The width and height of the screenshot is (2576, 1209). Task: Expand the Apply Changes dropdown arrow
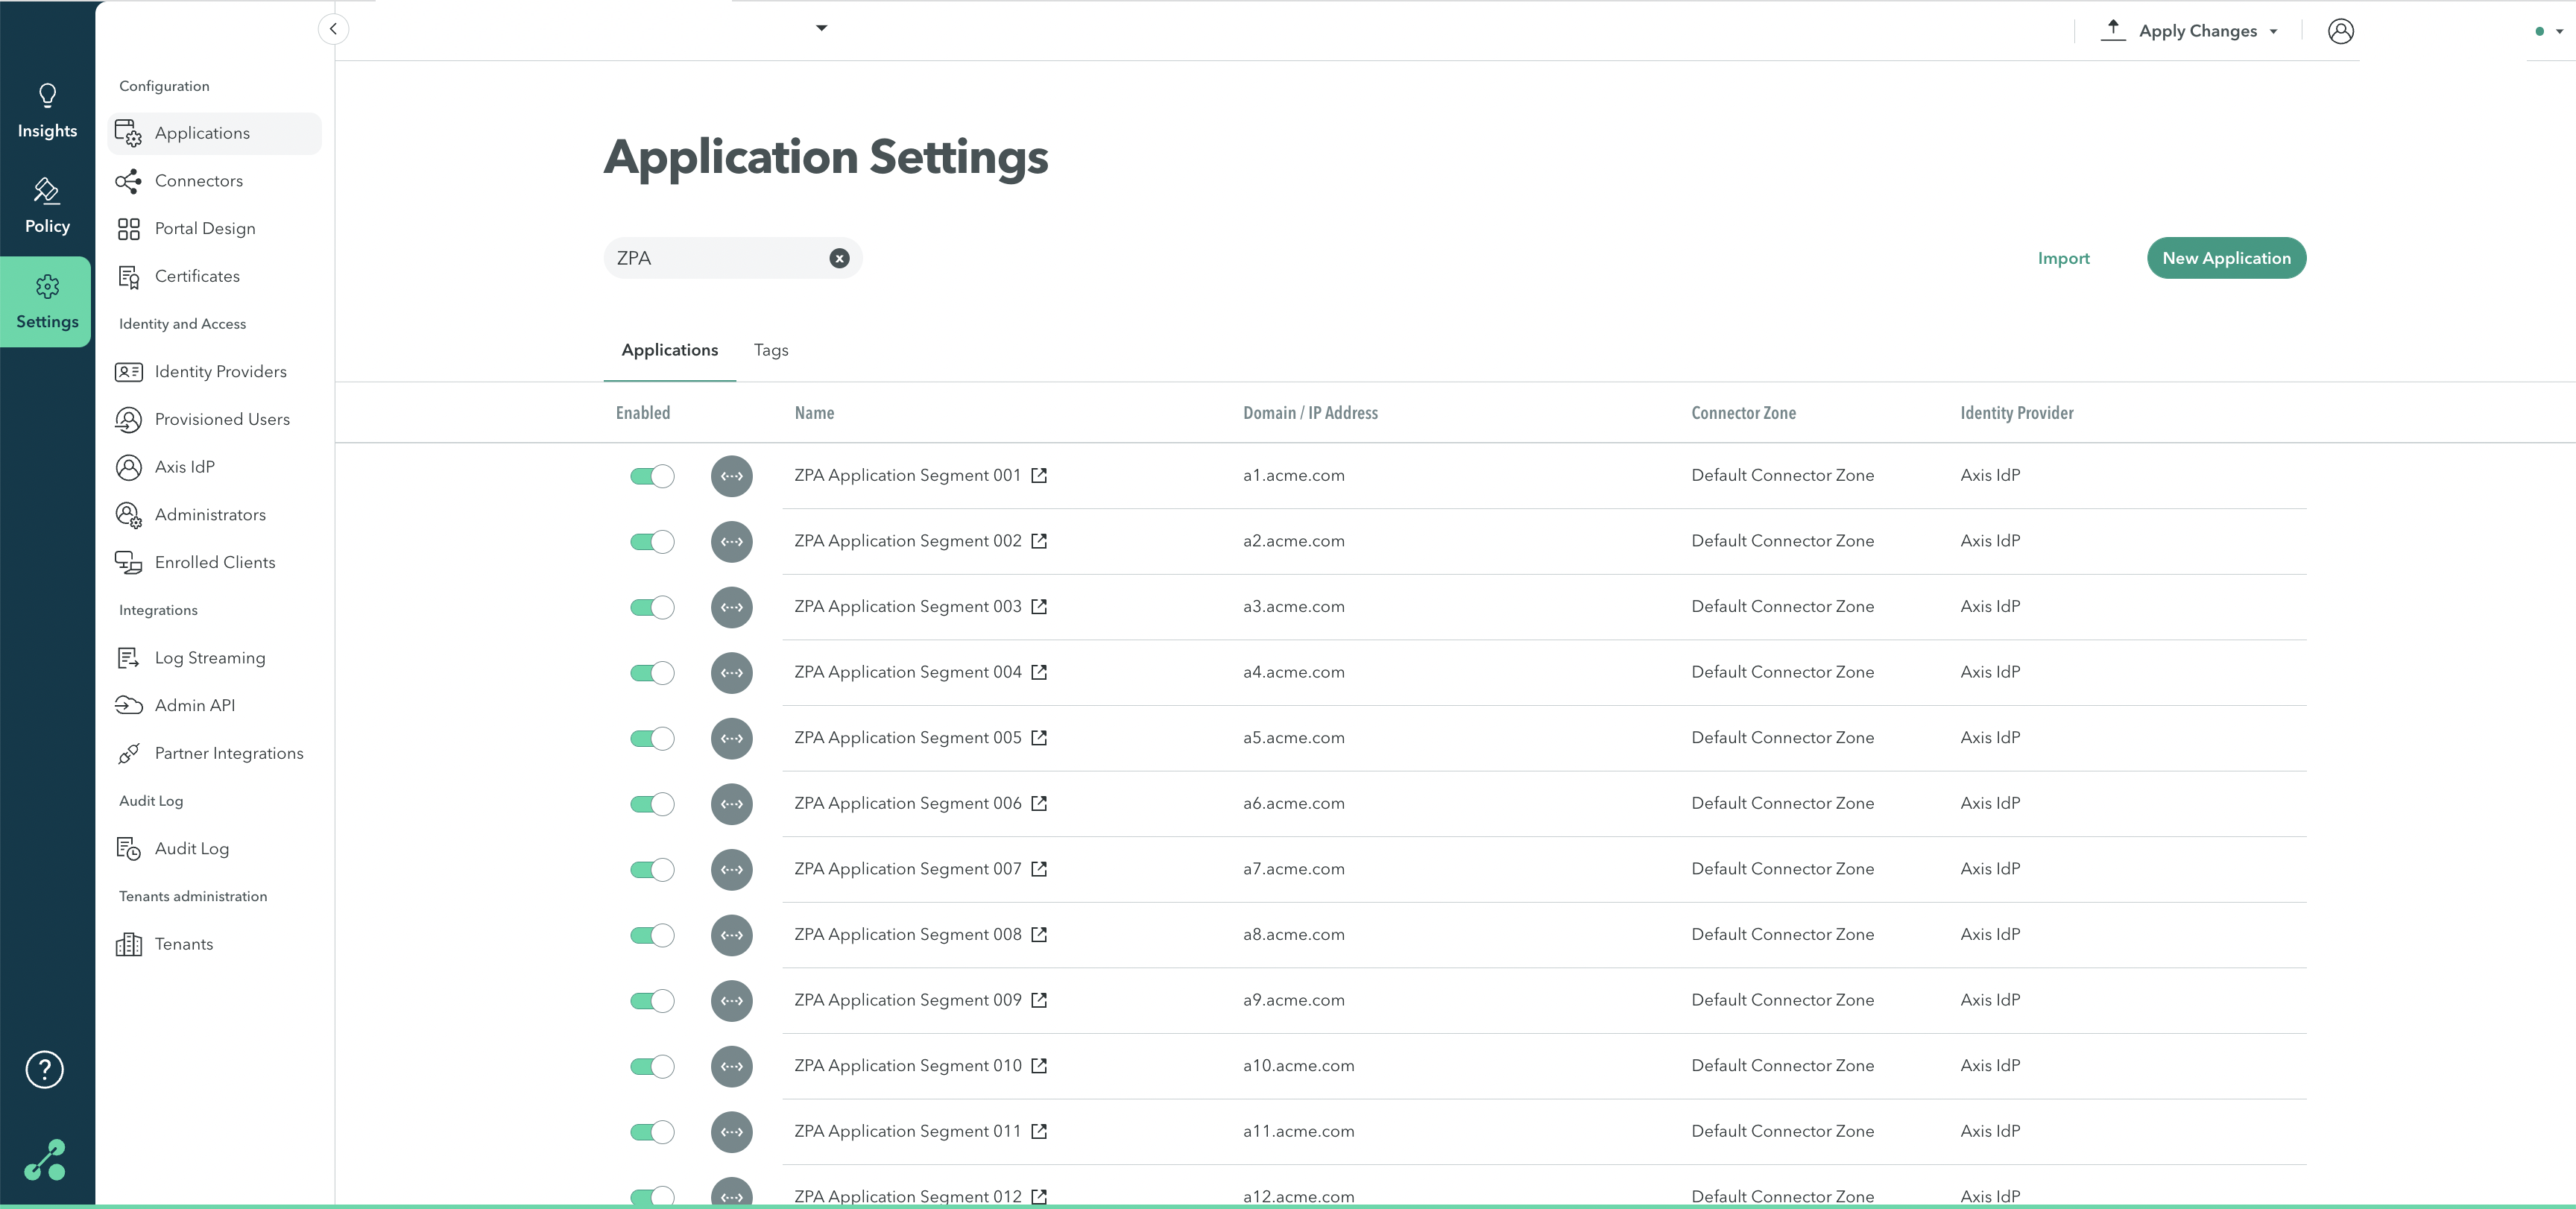click(2273, 32)
